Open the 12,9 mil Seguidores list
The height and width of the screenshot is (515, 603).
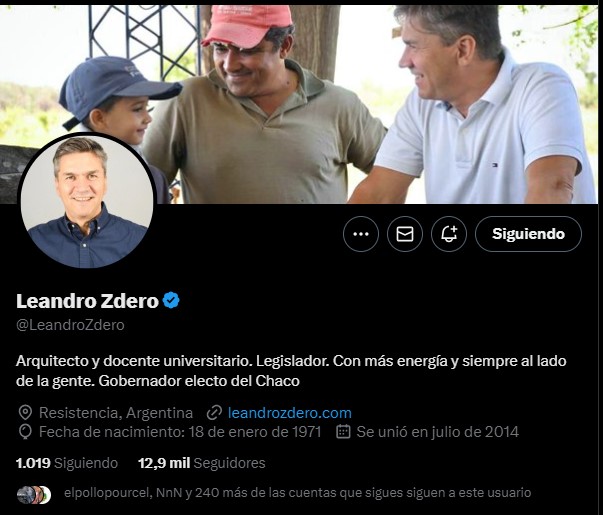202,463
